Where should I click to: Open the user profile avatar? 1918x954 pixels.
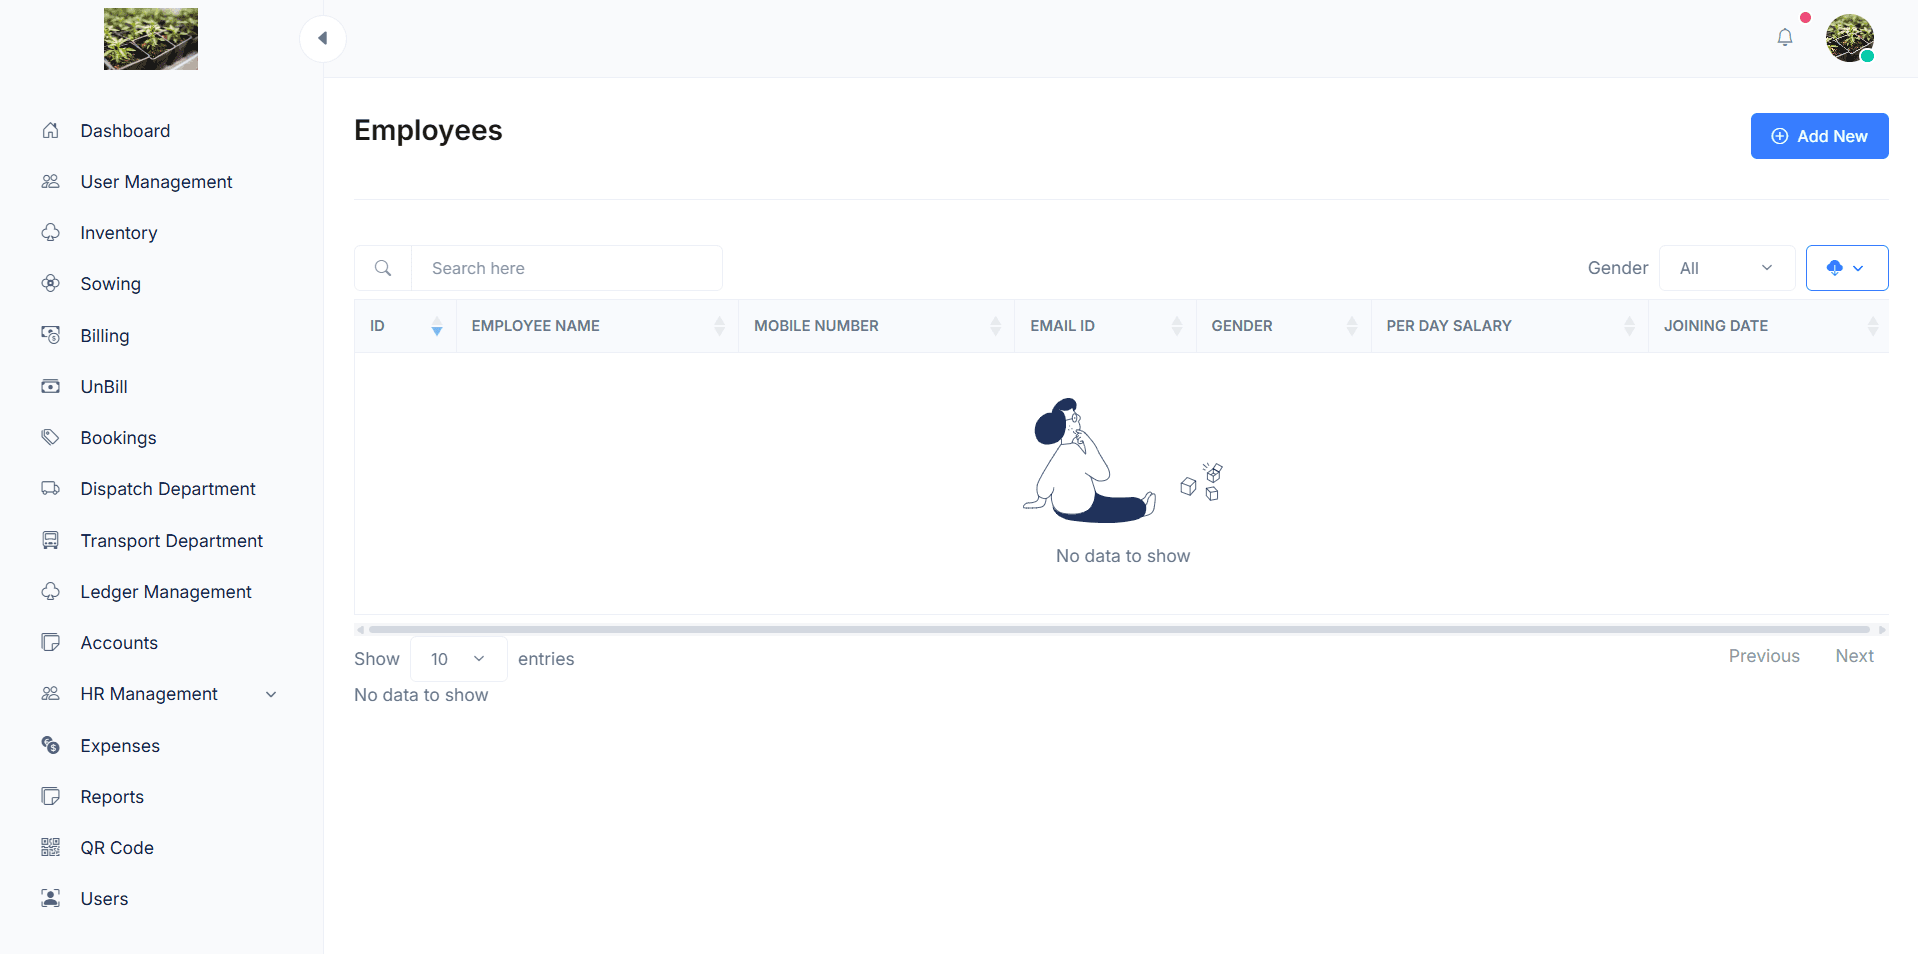[1849, 38]
